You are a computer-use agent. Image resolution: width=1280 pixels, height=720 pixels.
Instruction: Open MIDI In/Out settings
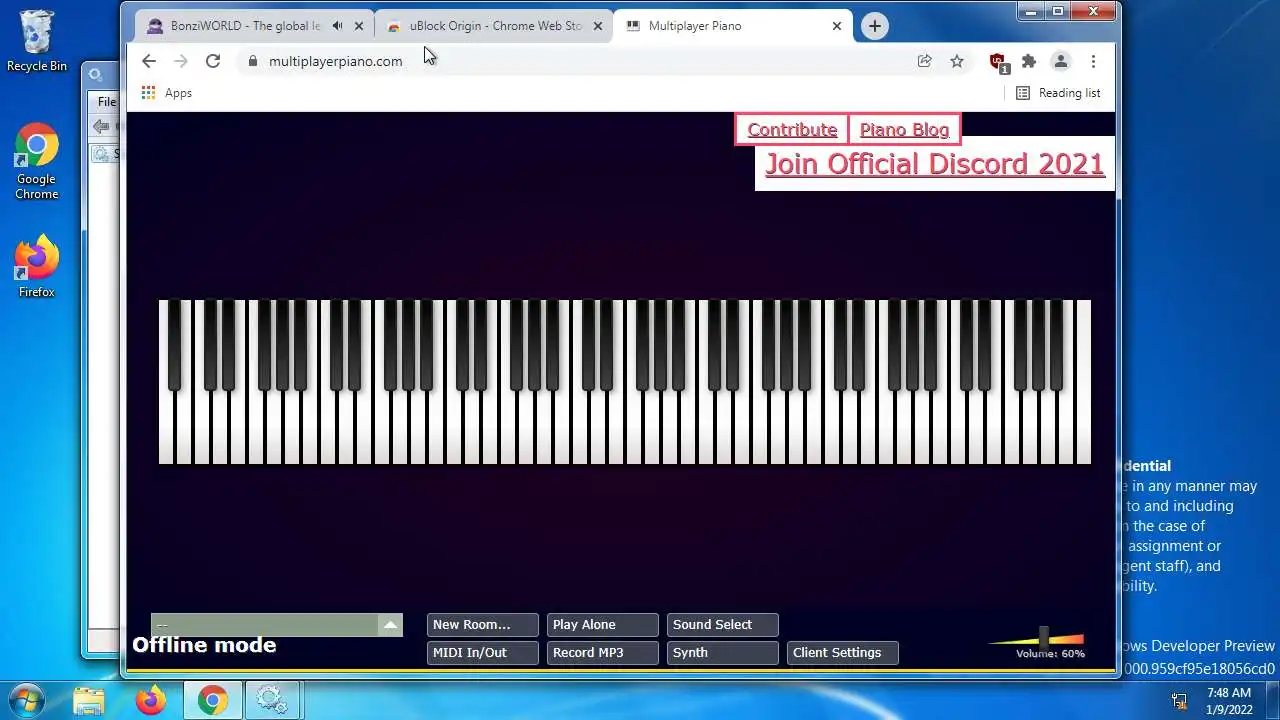[483, 653]
